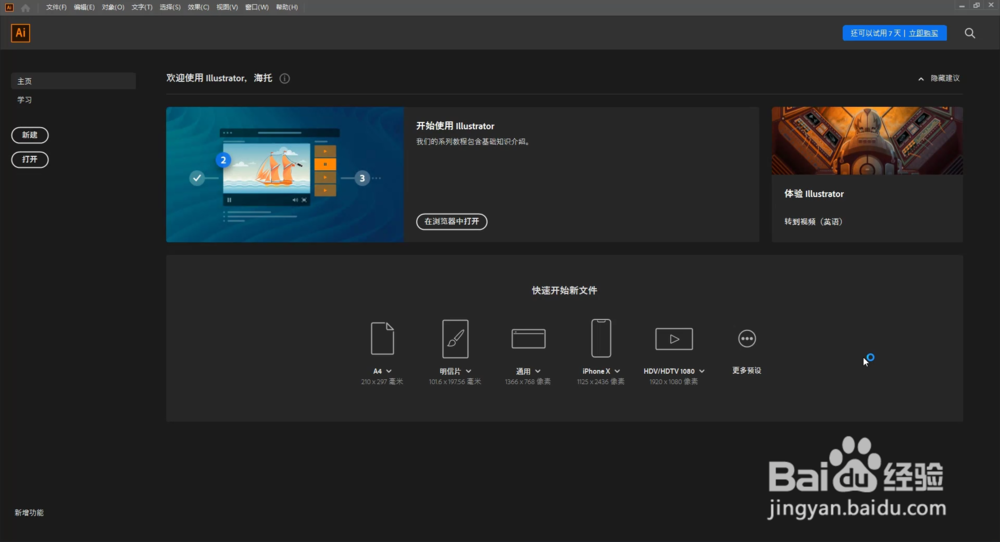Restore down the Illustrator window
This screenshot has height=542, width=1000.
pos(976,6)
